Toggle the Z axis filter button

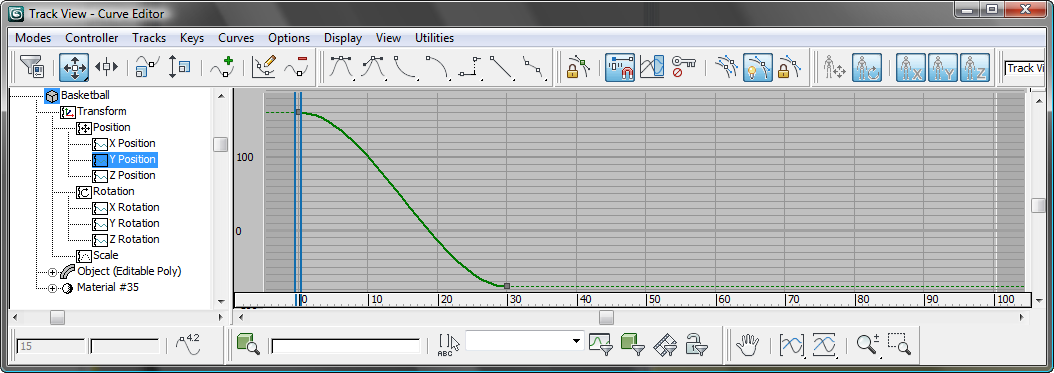tap(974, 67)
